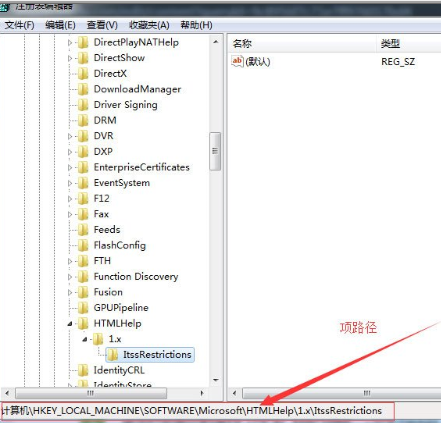Click the HTMLHelp folder icon

[83, 323]
